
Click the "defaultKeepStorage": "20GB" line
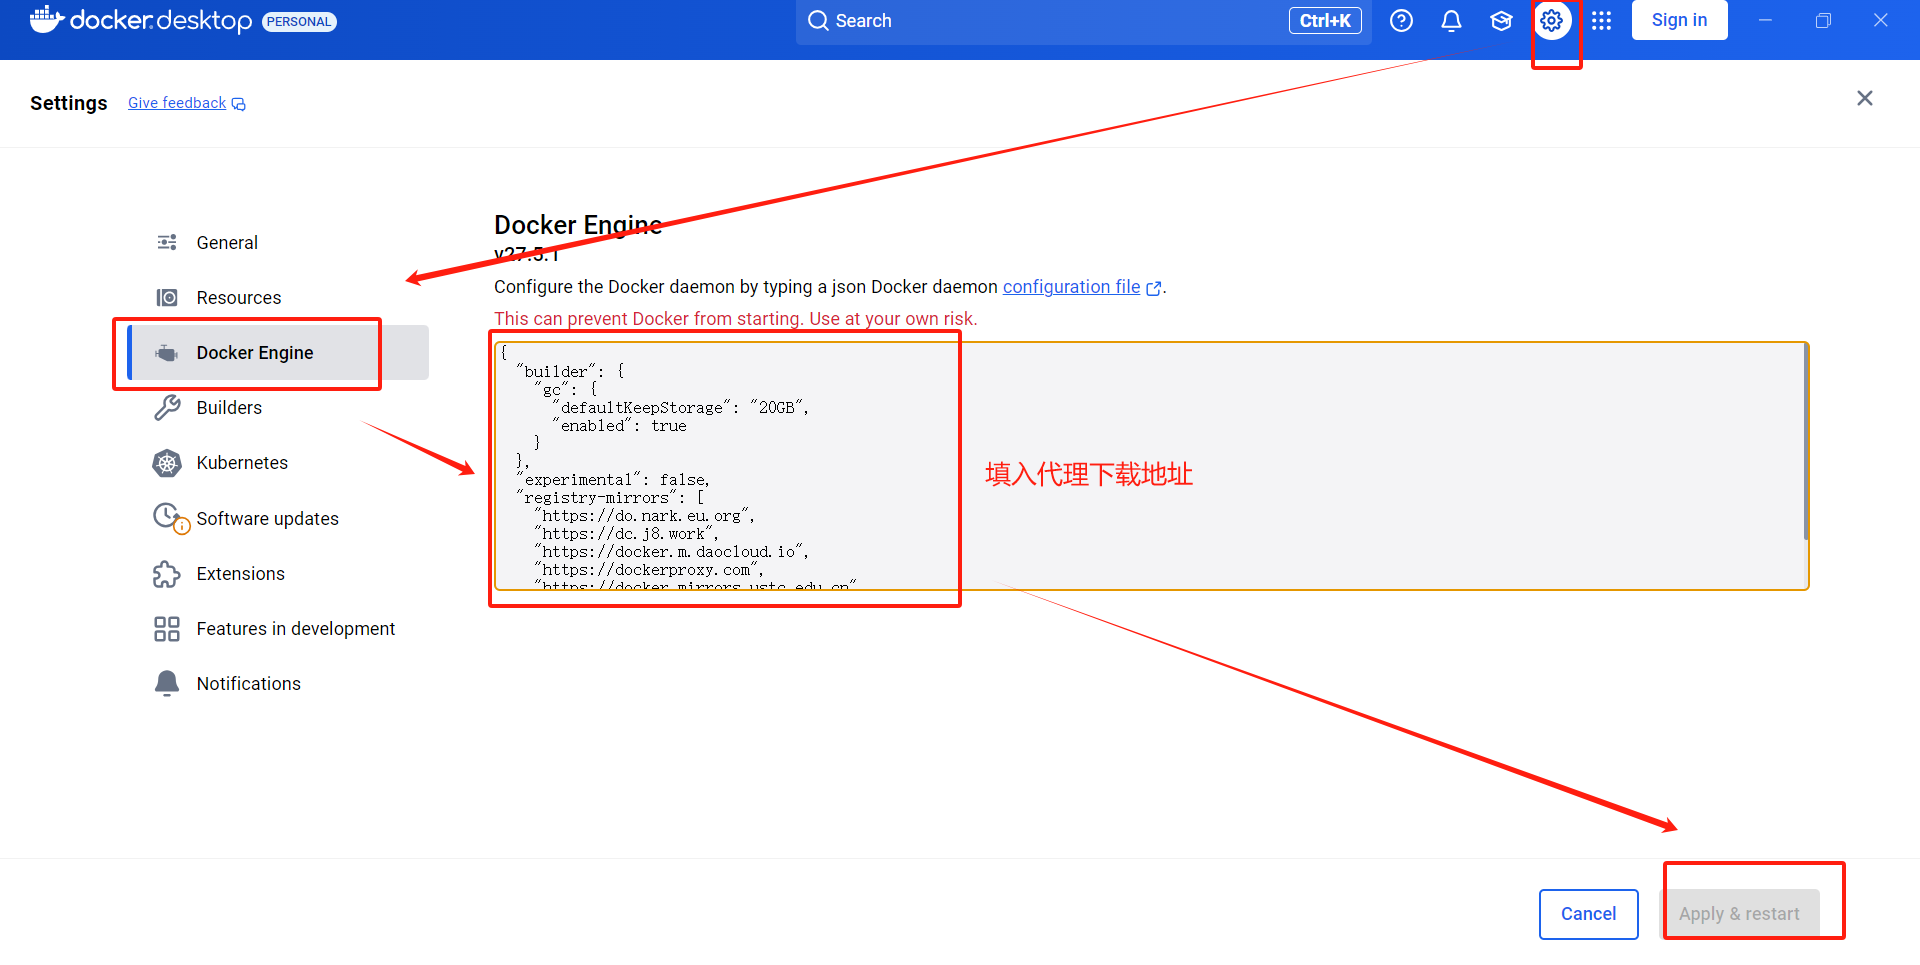680,408
